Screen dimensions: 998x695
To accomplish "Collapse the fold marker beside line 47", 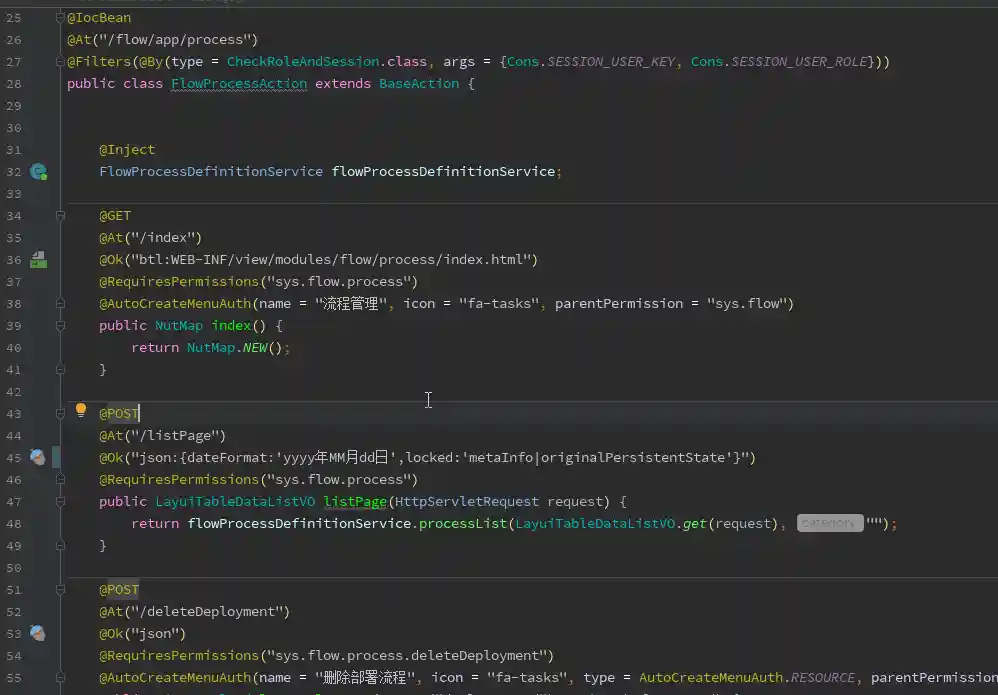I will [x=60, y=501].
